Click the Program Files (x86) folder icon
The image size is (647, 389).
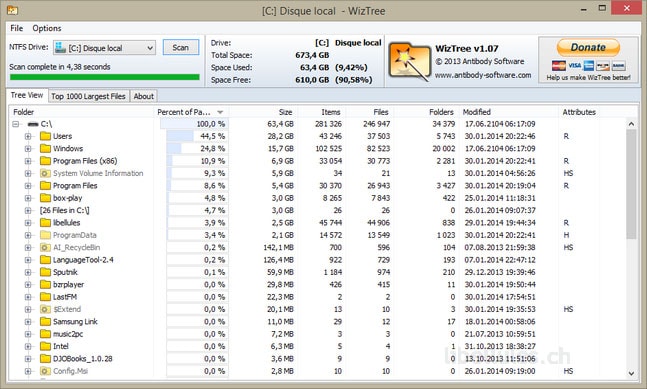point(45,161)
